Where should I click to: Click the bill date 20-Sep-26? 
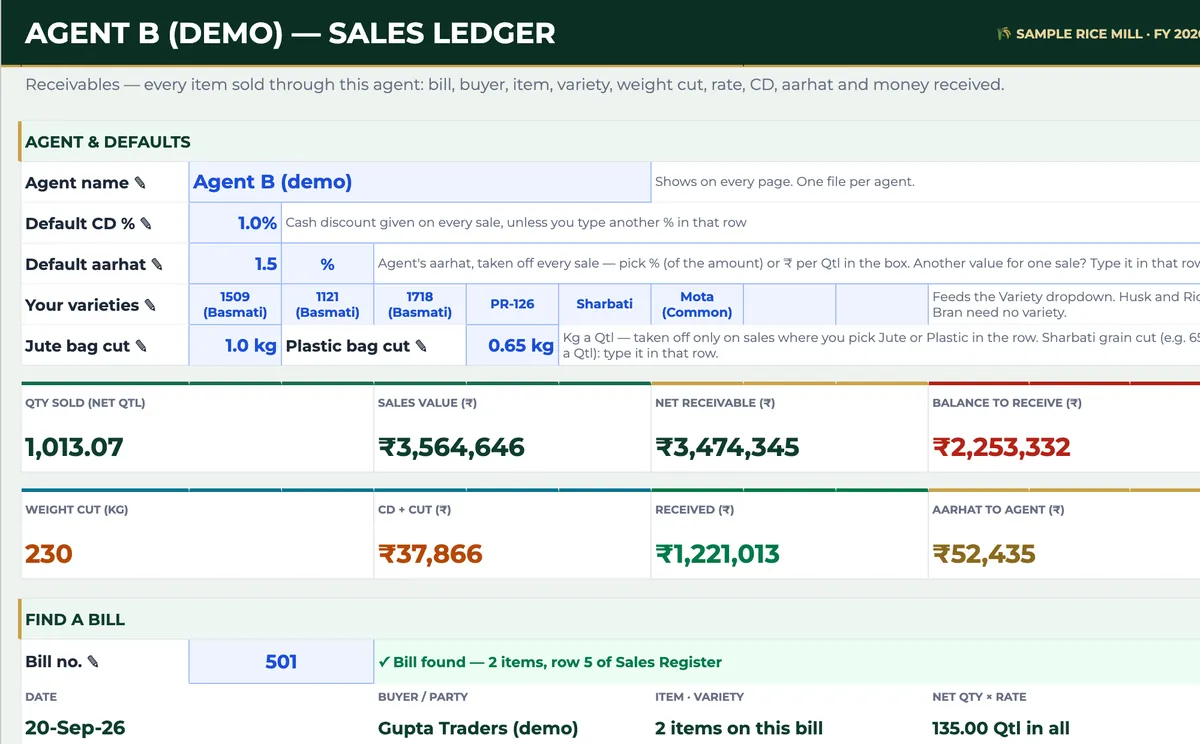[x=75, y=728]
